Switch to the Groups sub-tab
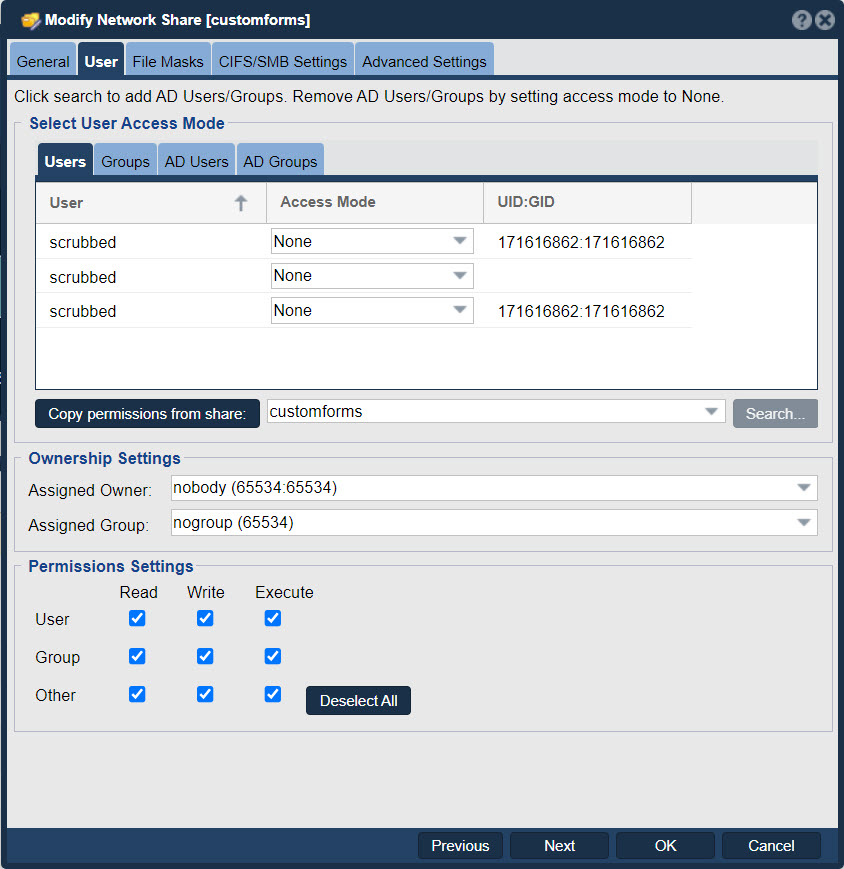This screenshot has width=844, height=869. [x=125, y=161]
